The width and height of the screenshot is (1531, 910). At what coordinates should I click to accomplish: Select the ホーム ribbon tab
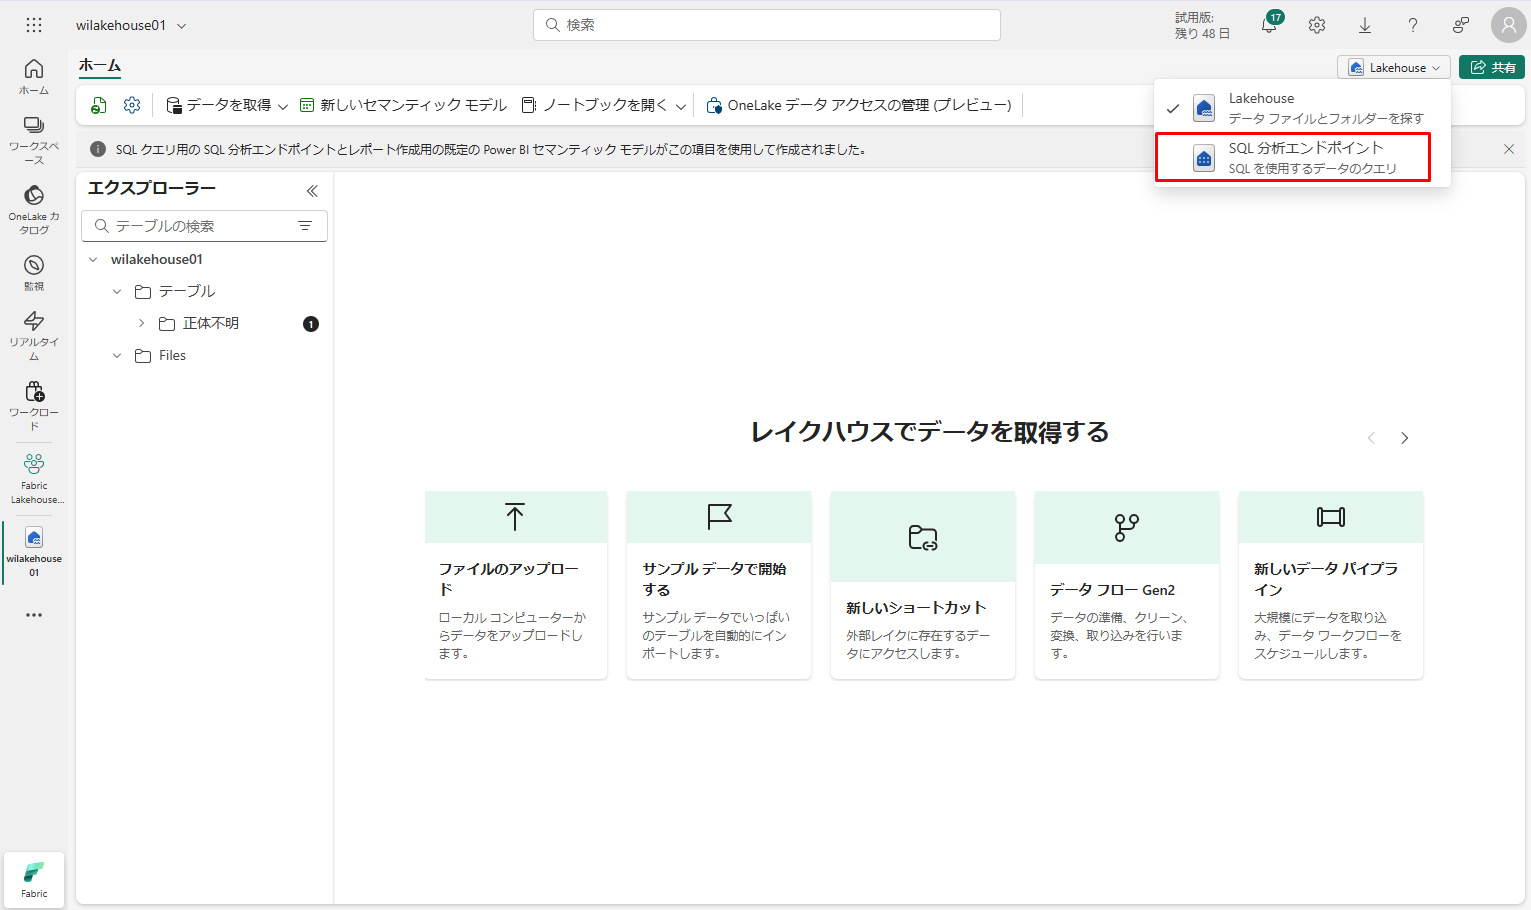coord(99,66)
